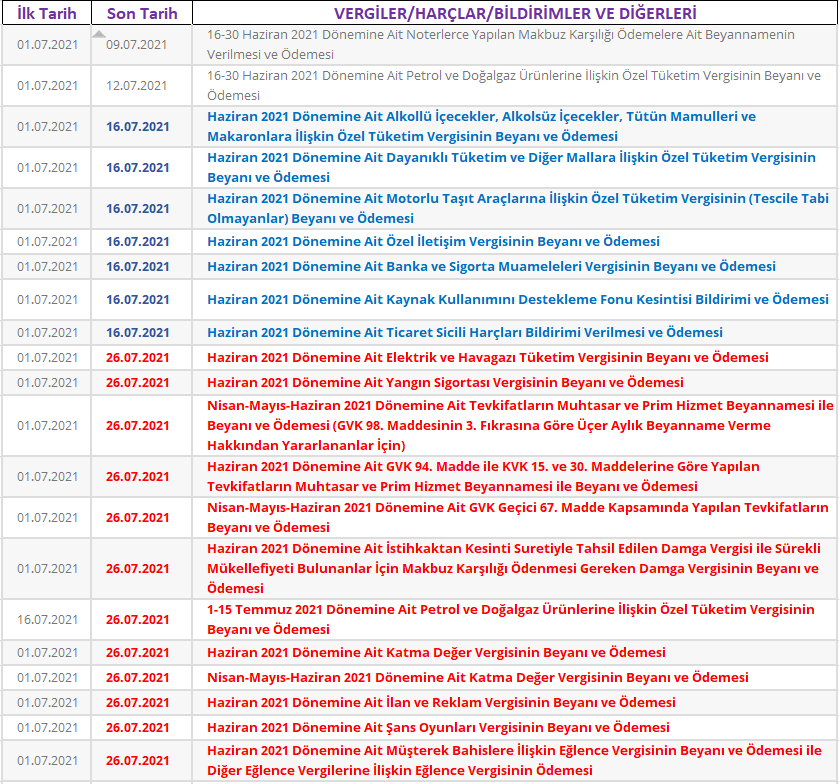Select the İlk Tarih cell '16.07.2021'

tap(48, 620)
